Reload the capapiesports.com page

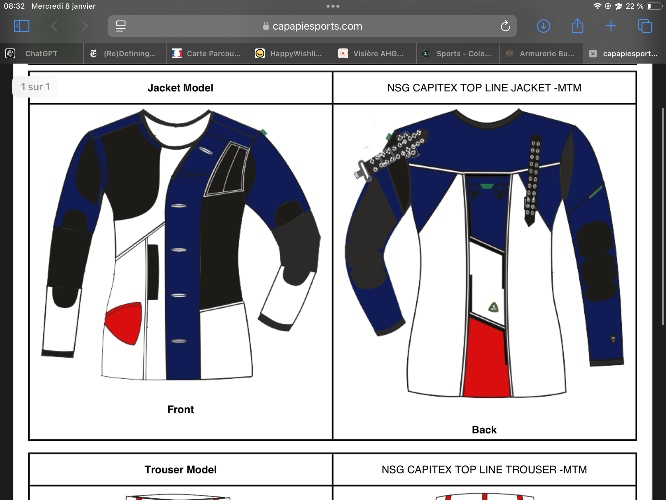coord(505,26)
